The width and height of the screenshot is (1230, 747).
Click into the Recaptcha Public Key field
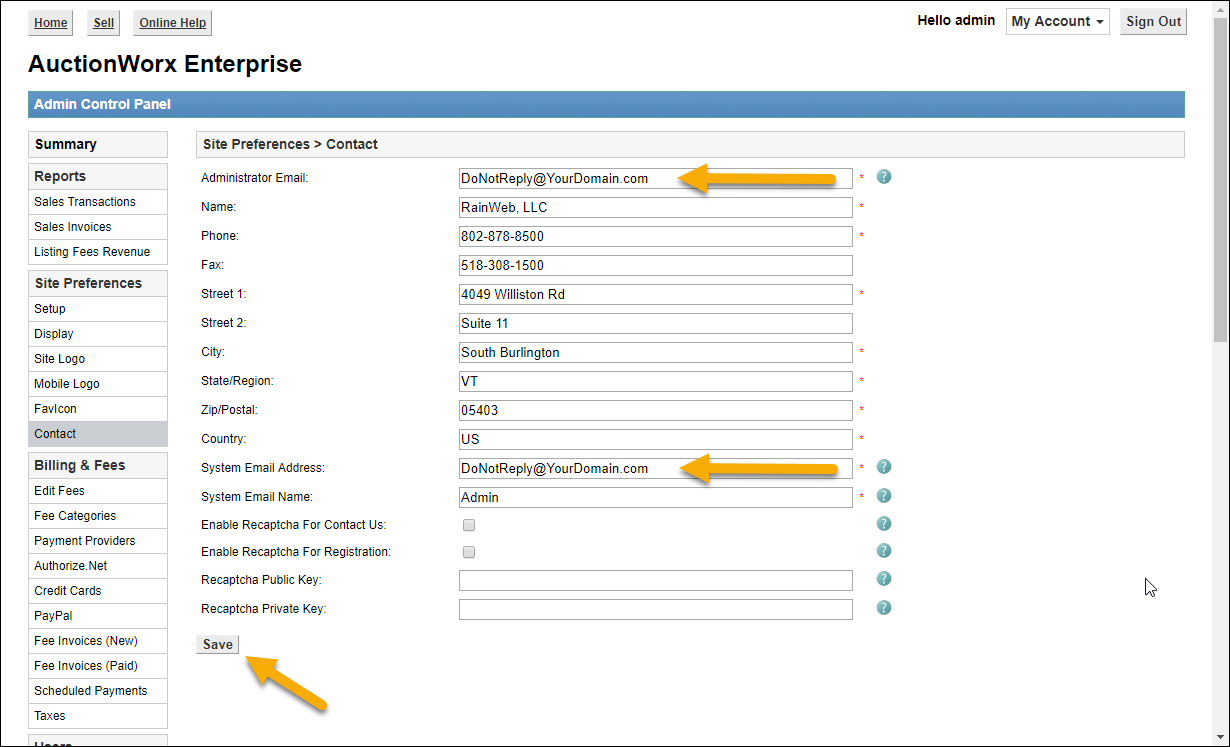656,580
